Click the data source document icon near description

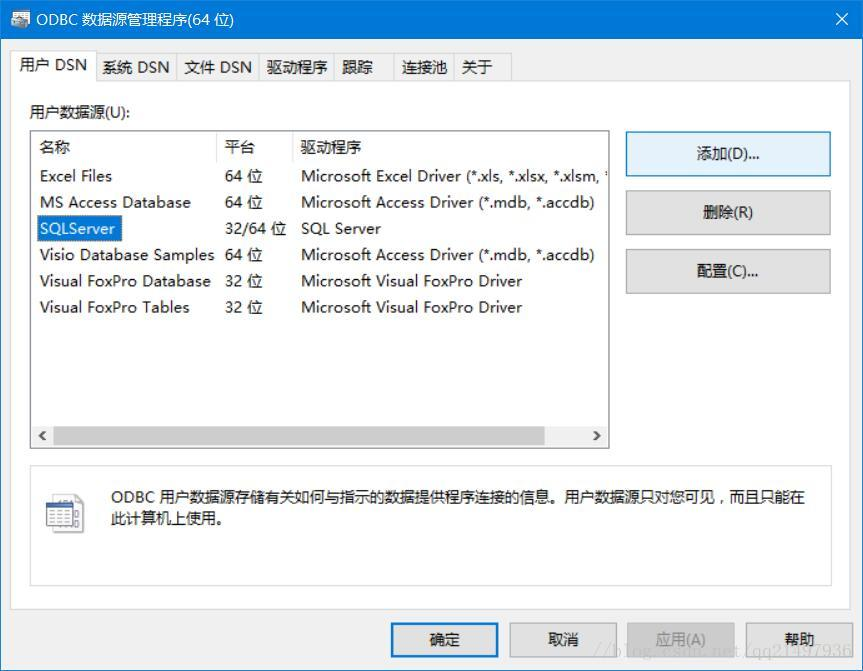click(x=62, y=512)
